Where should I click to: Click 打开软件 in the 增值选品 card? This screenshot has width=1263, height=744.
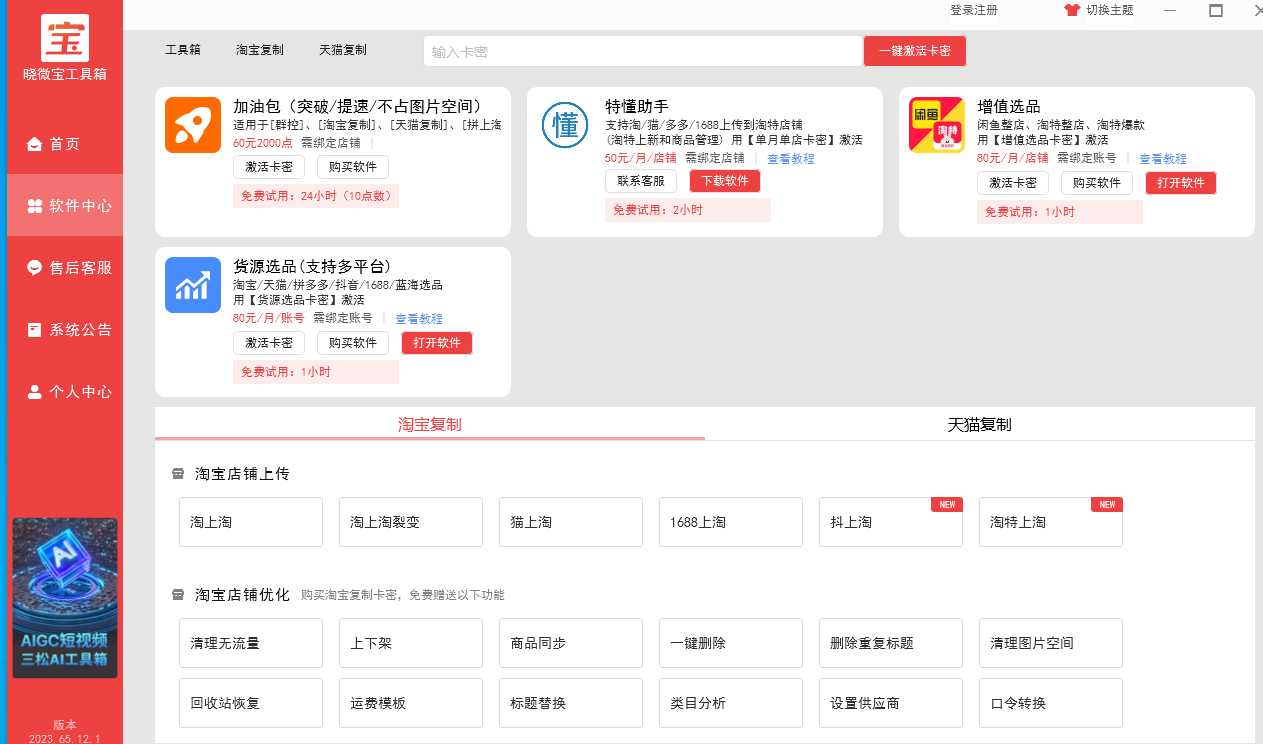pyautogui.click(x=1181, y=183)
